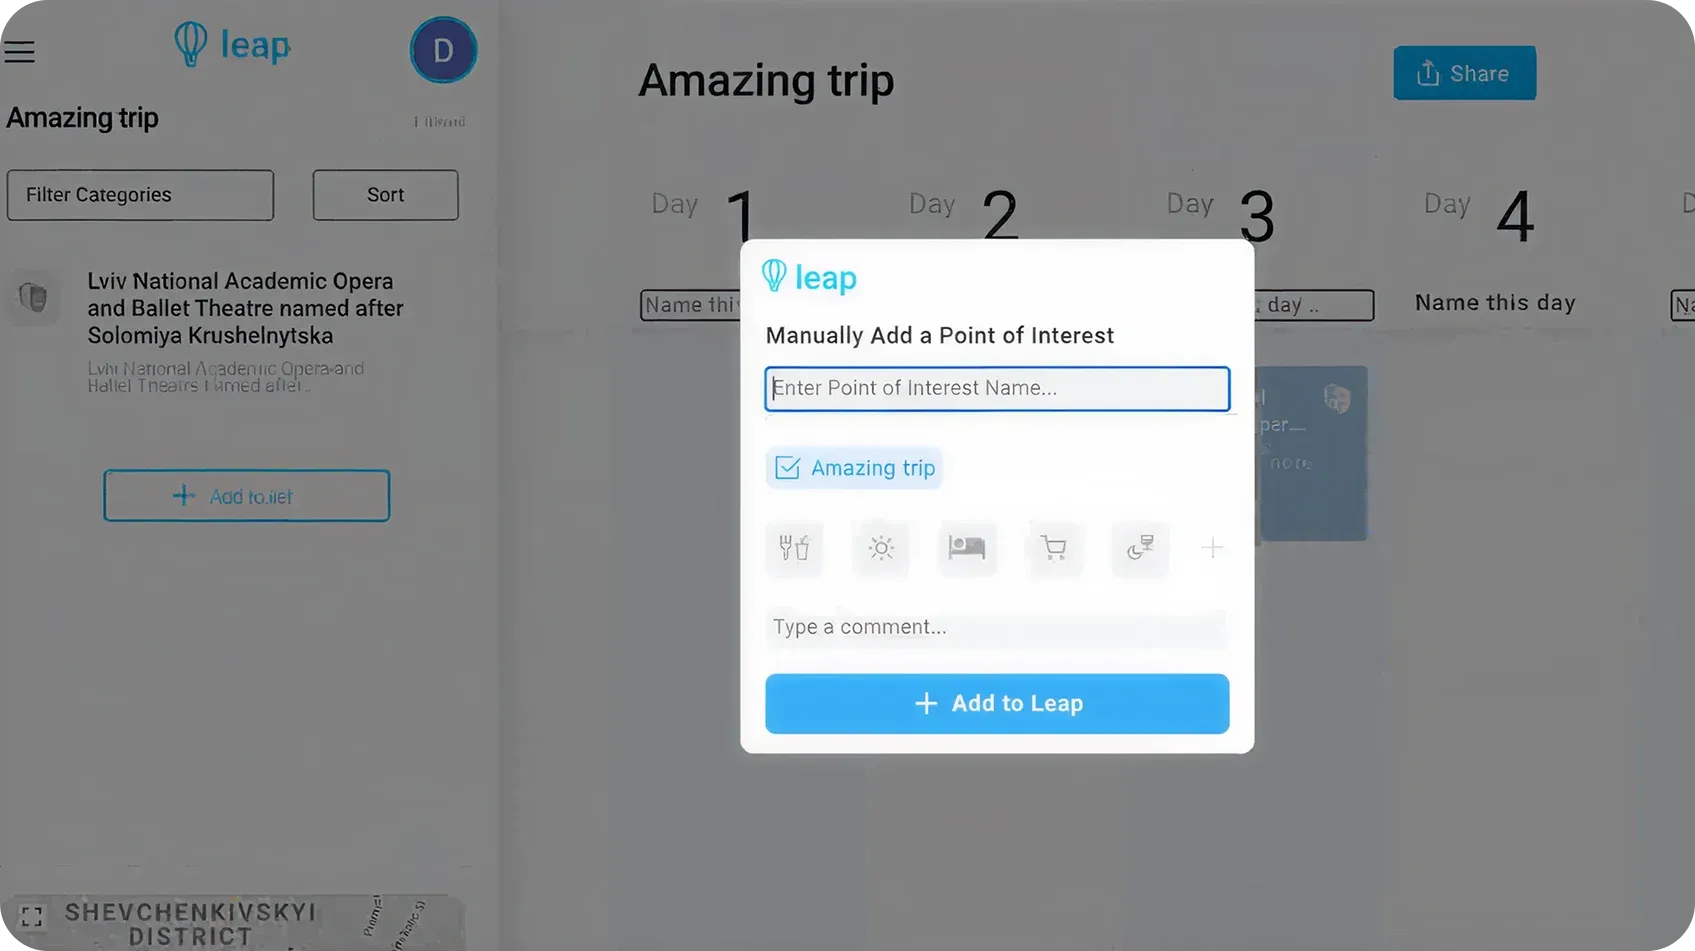Click the Add to list button
This screenshot has height=951, width=1695.
(x=246, y=496)
